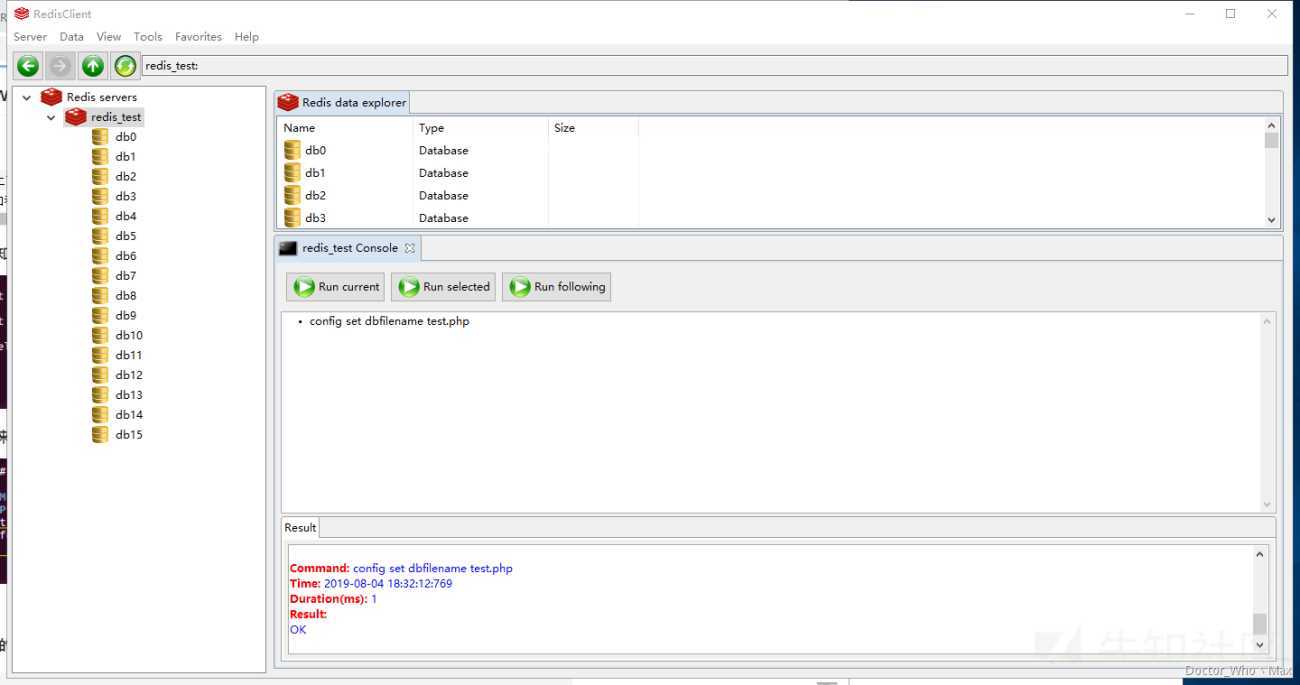This screenshot has width=1300, height=685.
Task: Click the Duration(ms) value in Result pane
Action: (374, 599)
